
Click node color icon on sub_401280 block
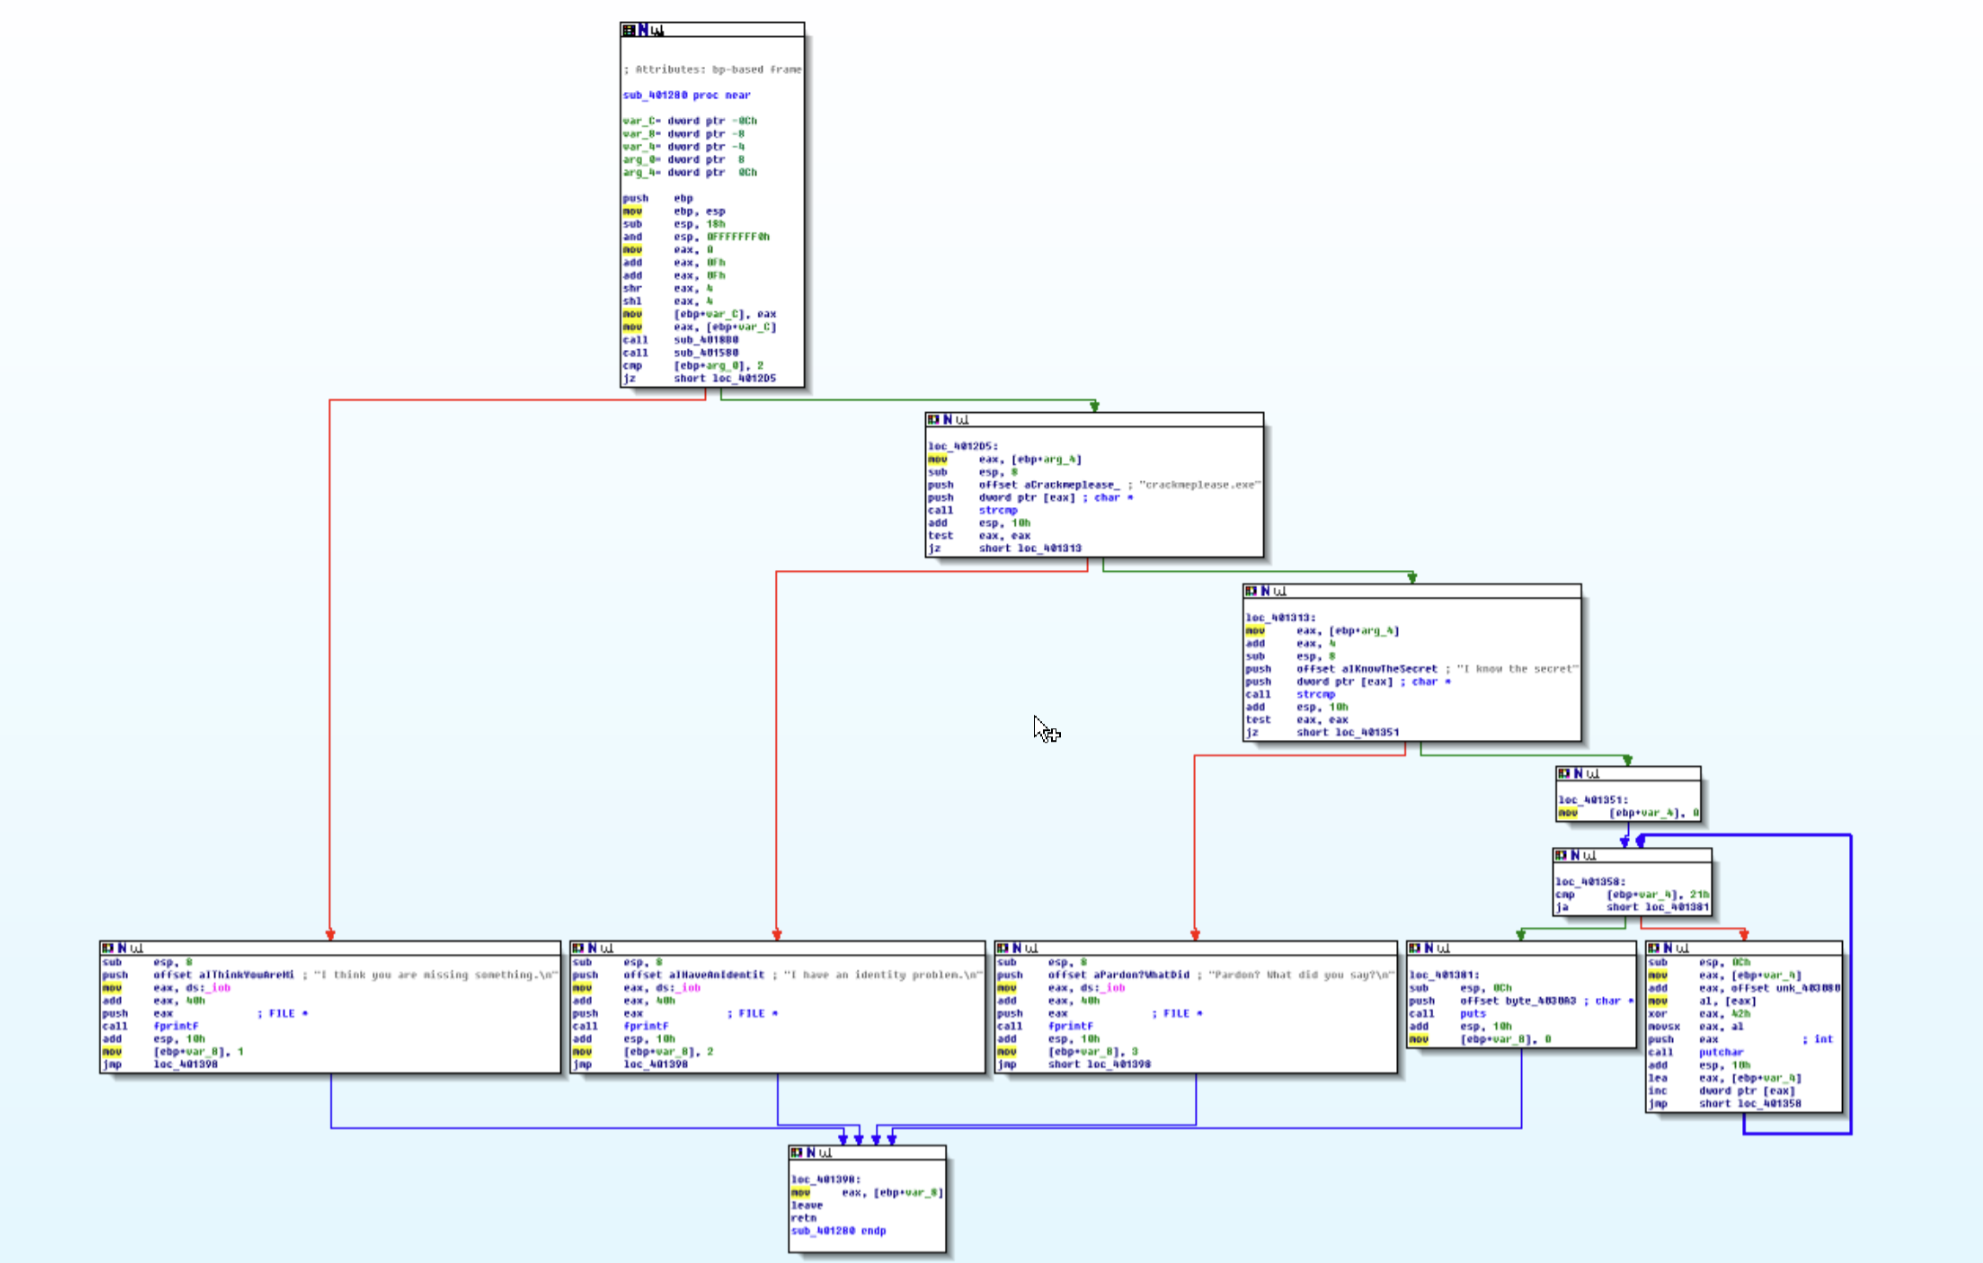(x=628, y=30)
